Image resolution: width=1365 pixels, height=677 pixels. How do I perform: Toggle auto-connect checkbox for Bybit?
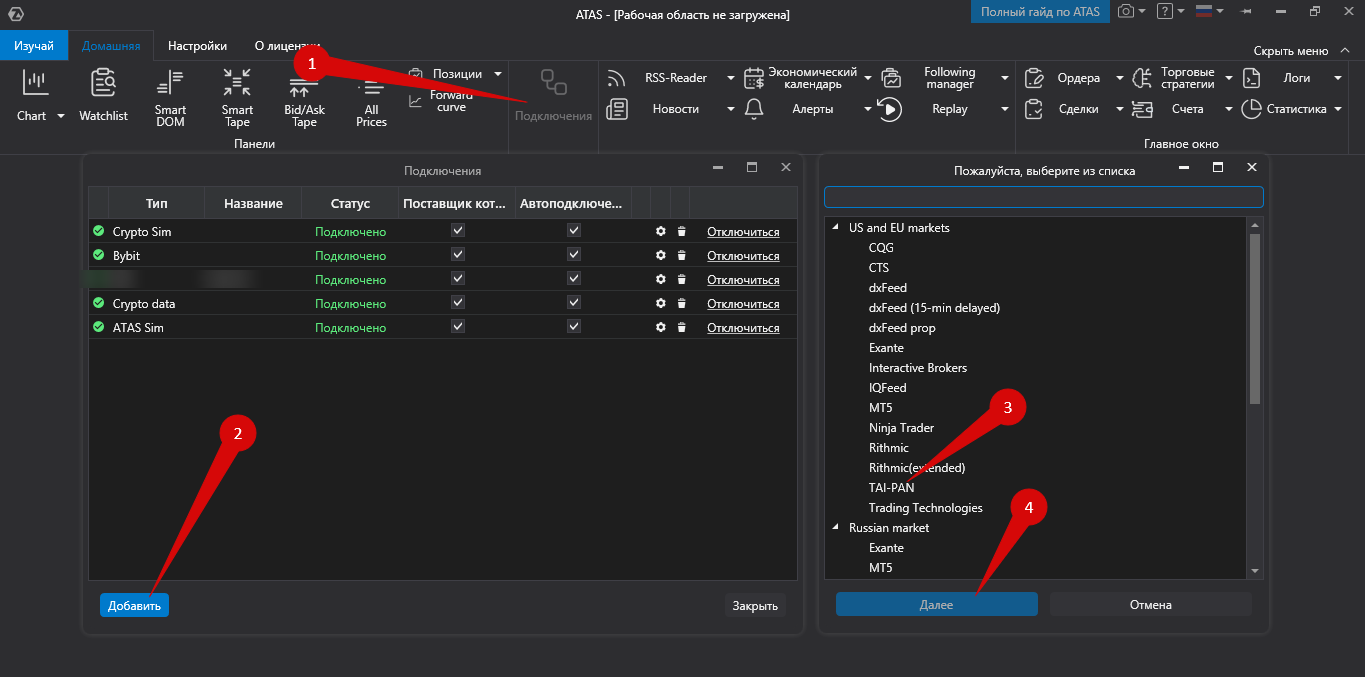(574, 254)
